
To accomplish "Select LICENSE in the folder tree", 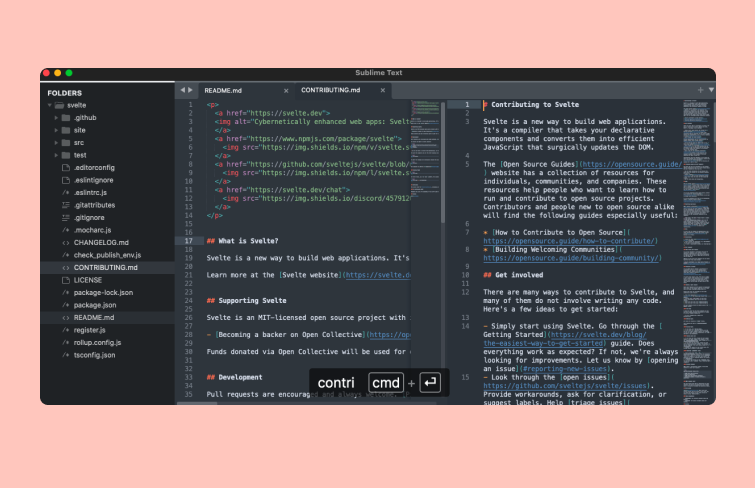I will [88, 280].
